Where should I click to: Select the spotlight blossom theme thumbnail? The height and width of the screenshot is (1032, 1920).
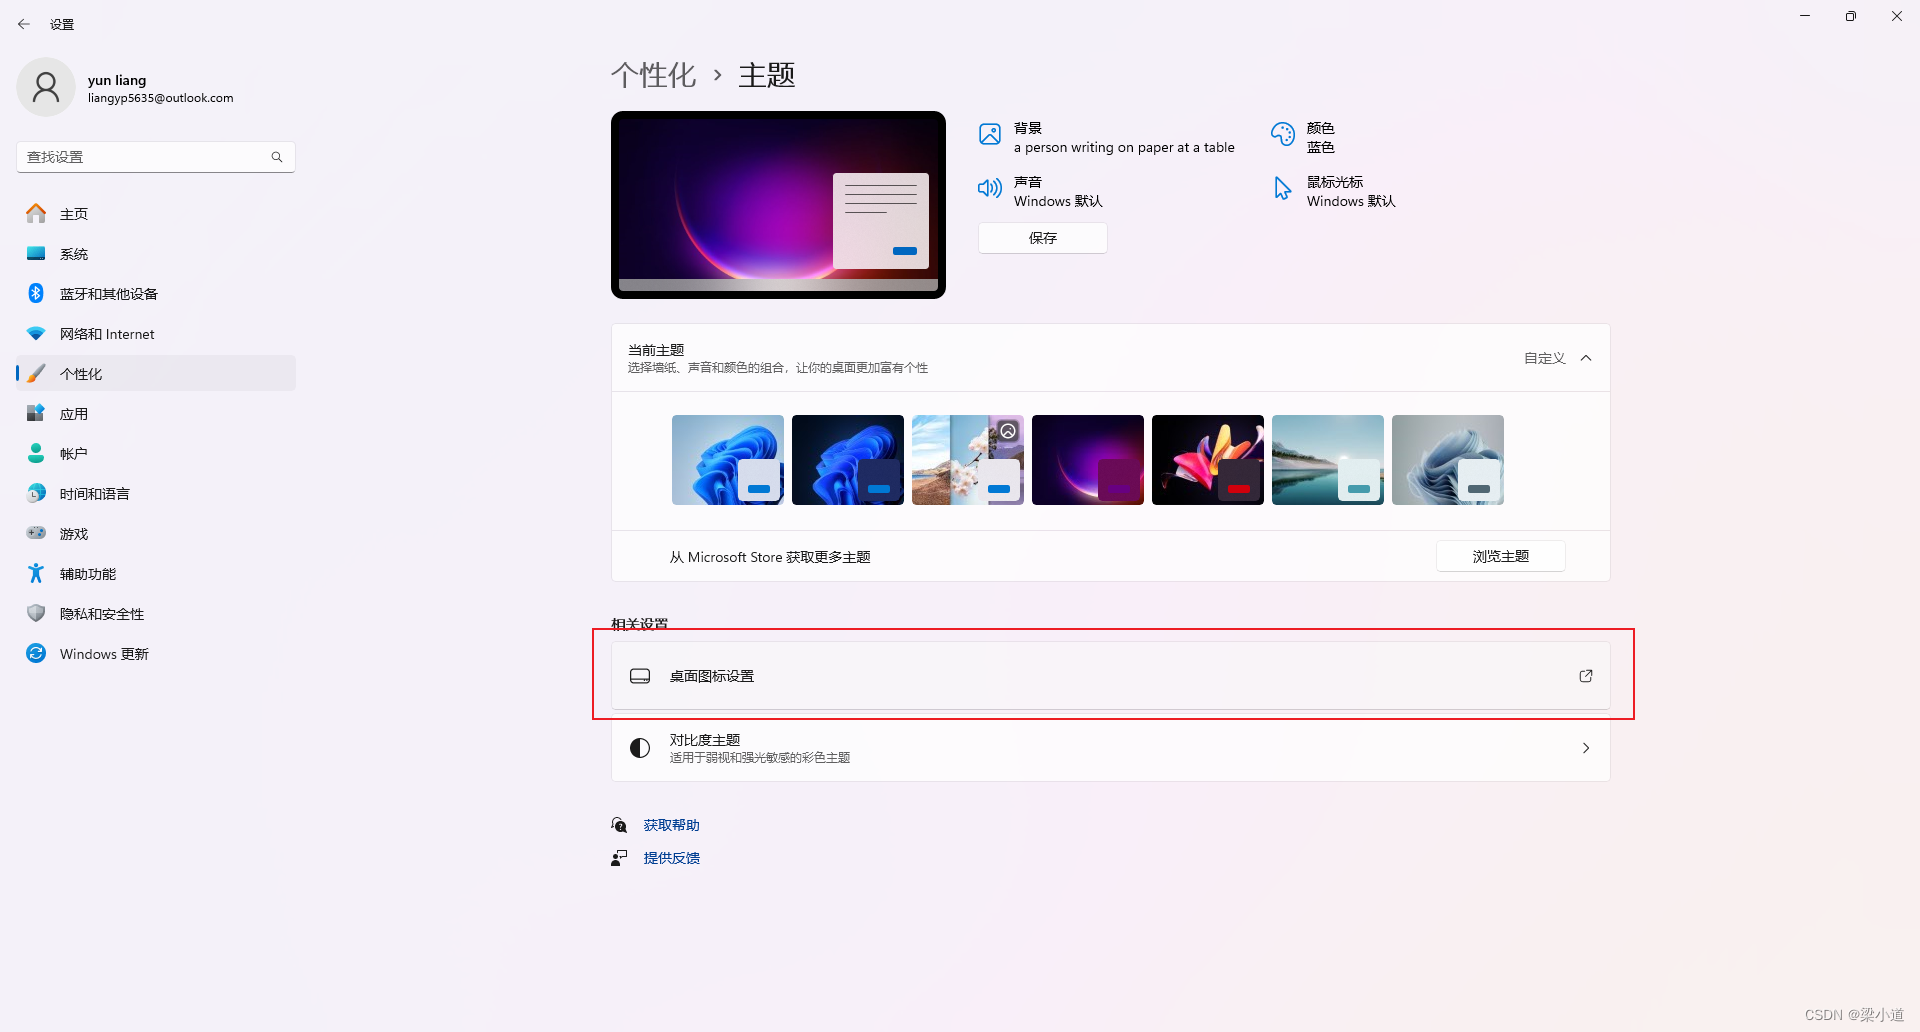pos(968,460)
